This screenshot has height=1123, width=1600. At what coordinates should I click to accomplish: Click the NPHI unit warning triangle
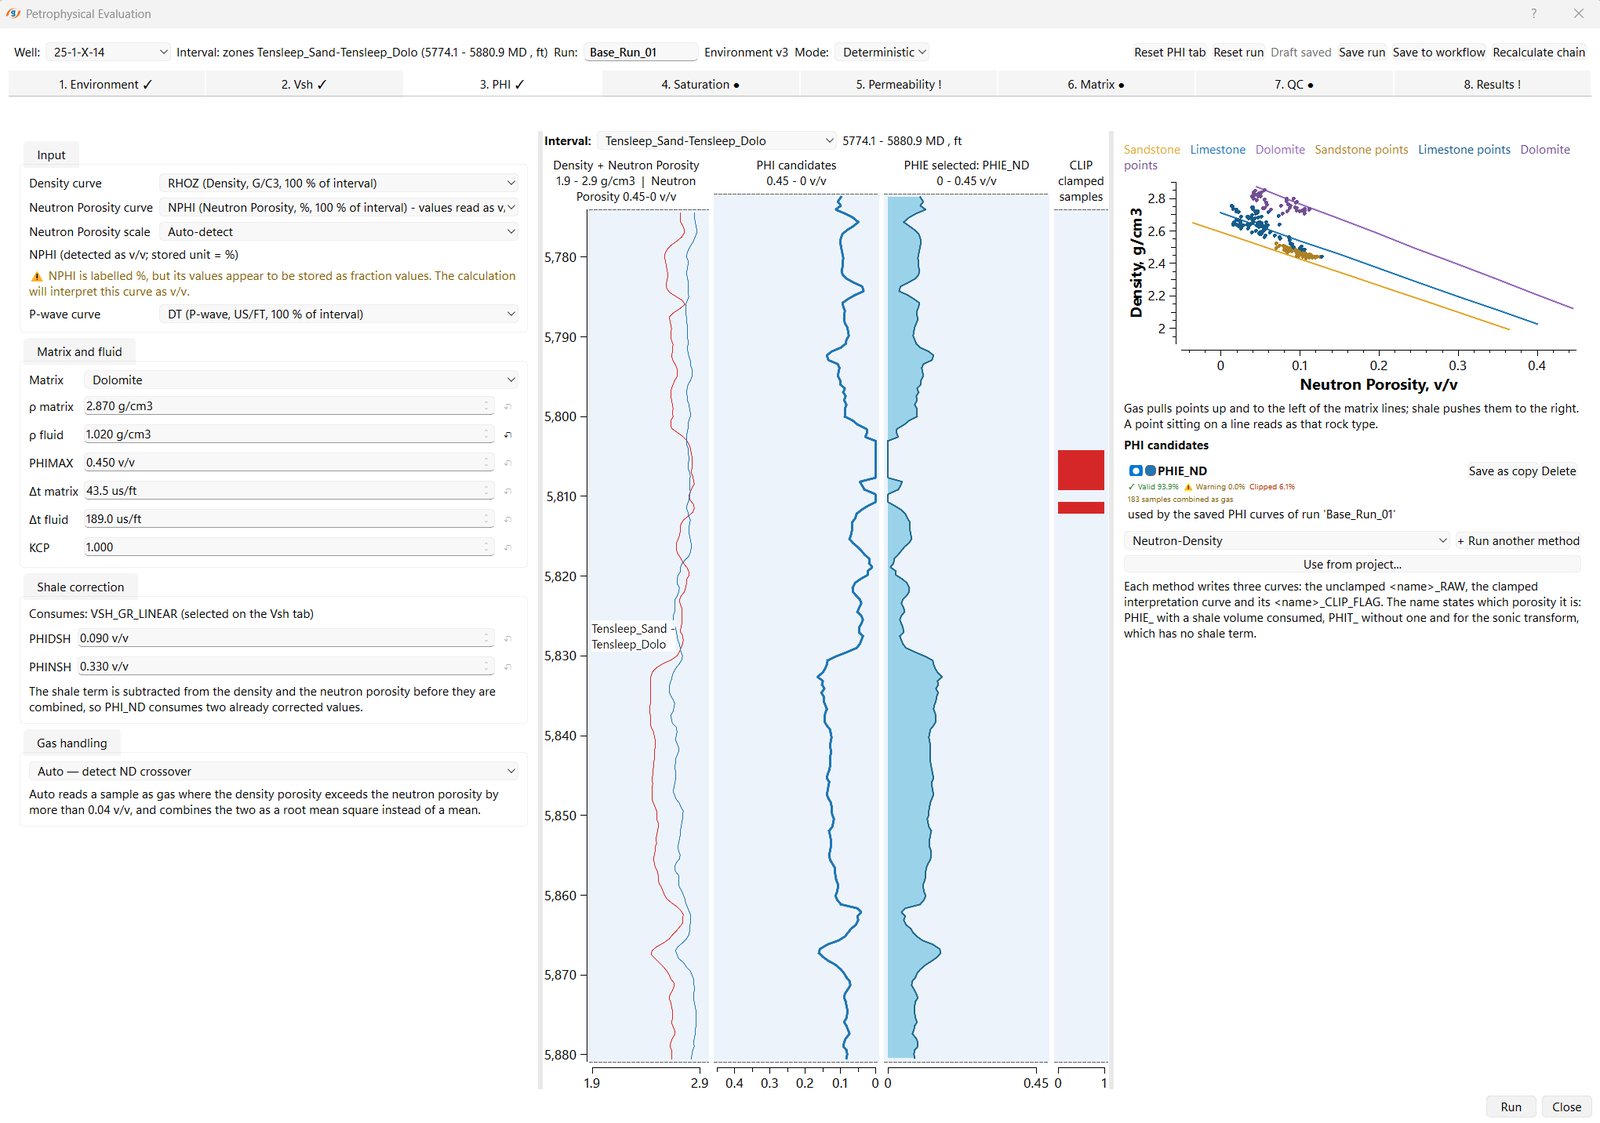tap(37, 276)
